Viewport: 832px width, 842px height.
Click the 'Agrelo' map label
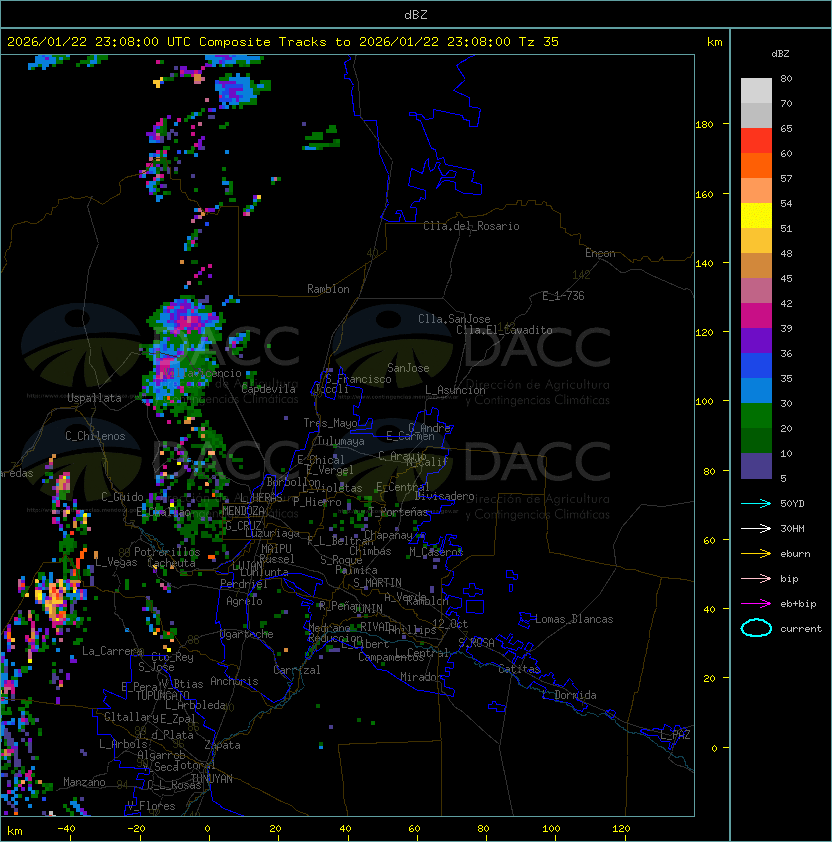tap(244, 601)
